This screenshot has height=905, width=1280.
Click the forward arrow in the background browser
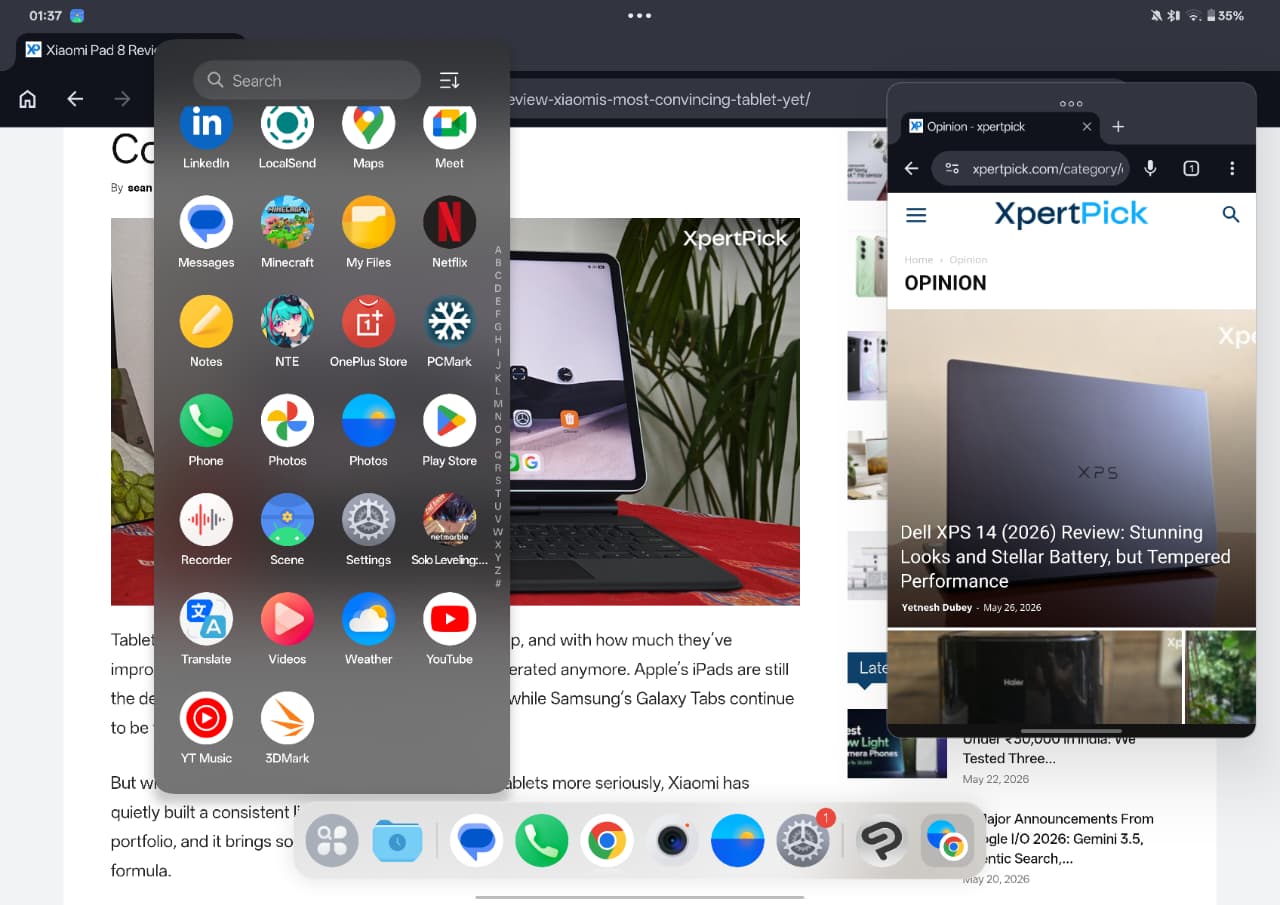coord(122,98)
